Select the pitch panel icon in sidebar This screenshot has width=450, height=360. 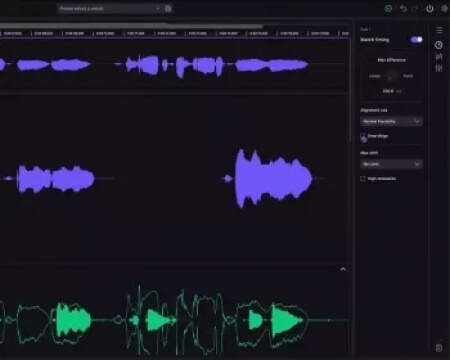pos(439,57)
